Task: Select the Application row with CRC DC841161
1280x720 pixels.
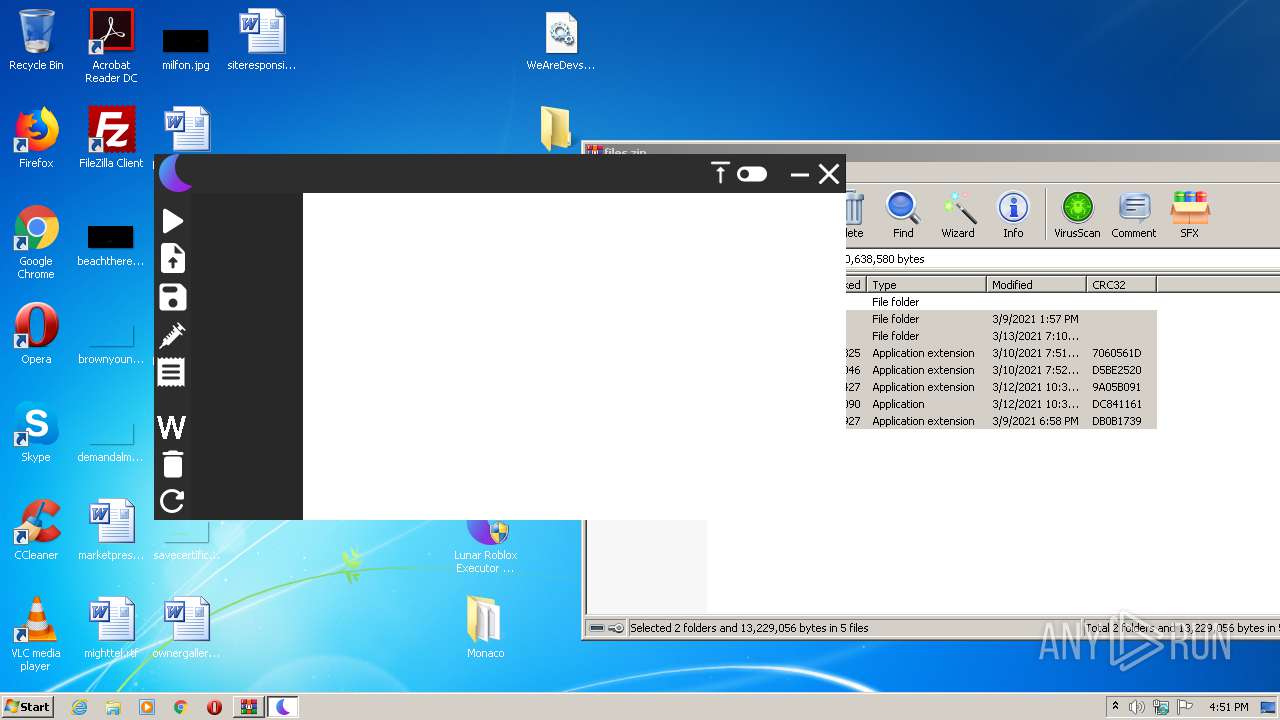Action: point(1001,404)
